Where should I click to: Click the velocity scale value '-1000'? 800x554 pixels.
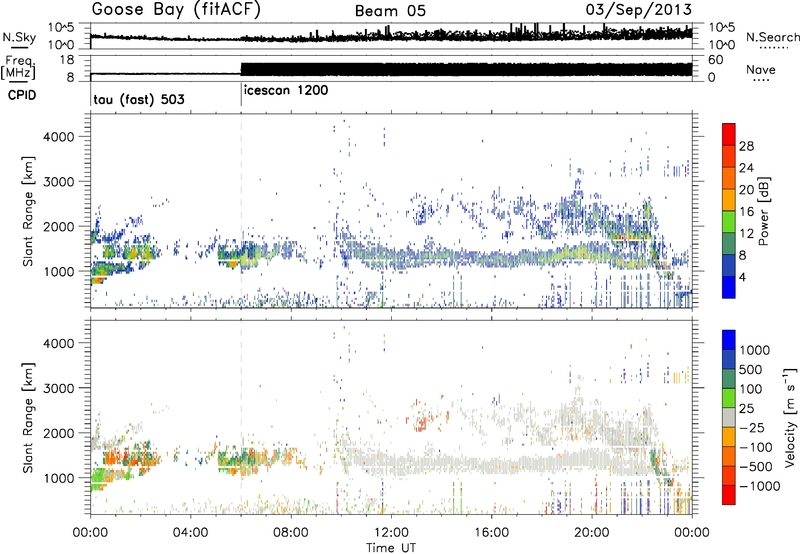tap(760, 486)
